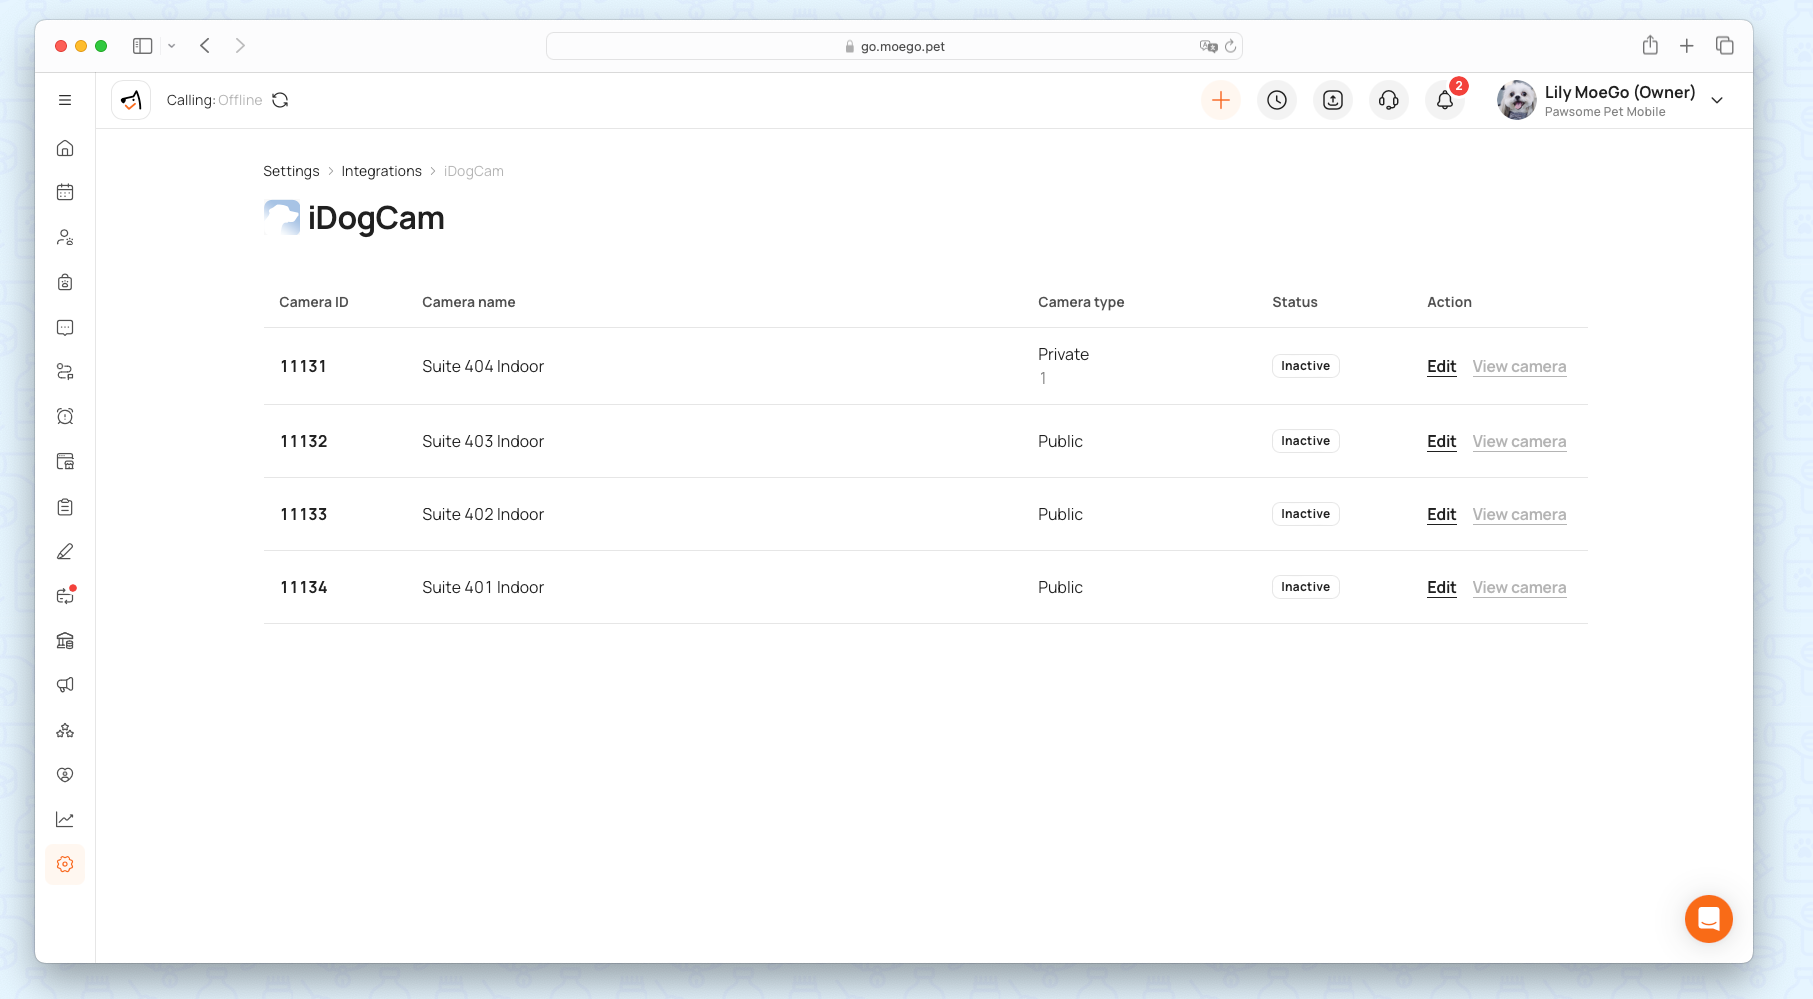Toggle the hamburger menu in sidebar
The width and height of the screenshot is (1813, 999).
(65, 100)
